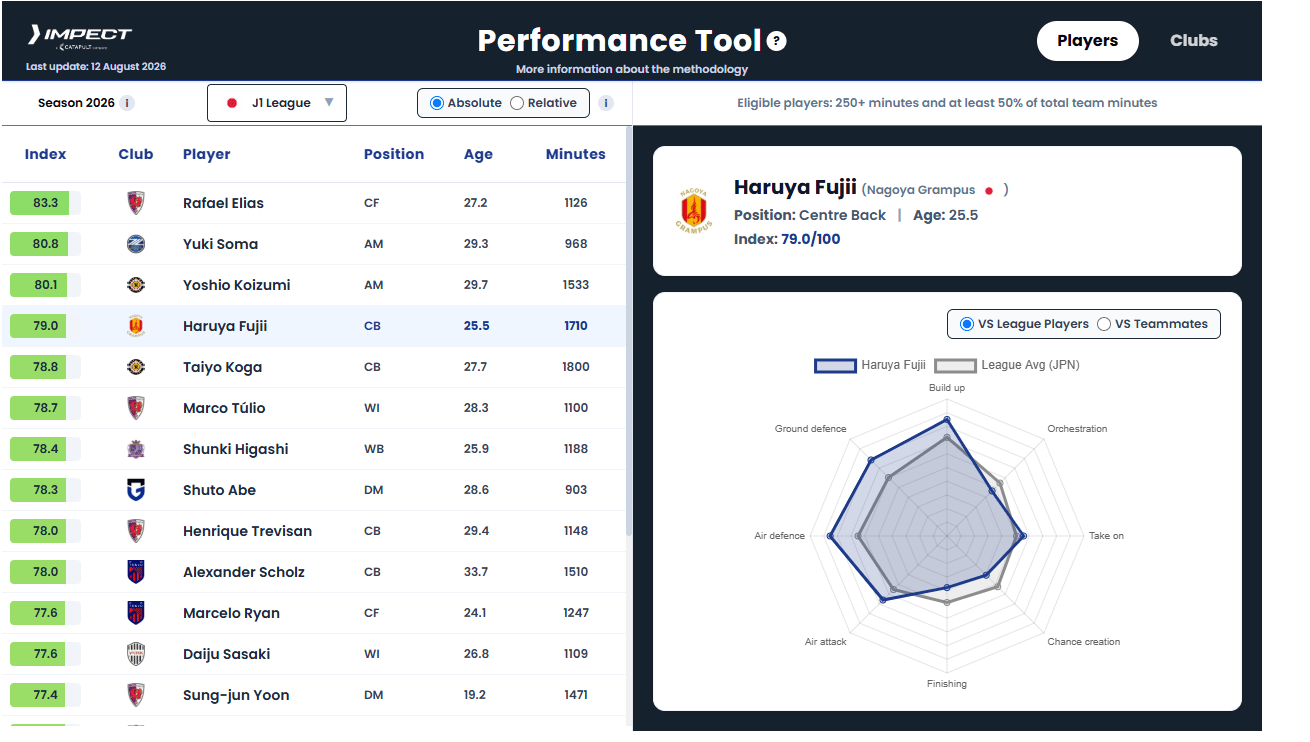Click Rafael Elias's club crest icon

(x=136, y=203)
